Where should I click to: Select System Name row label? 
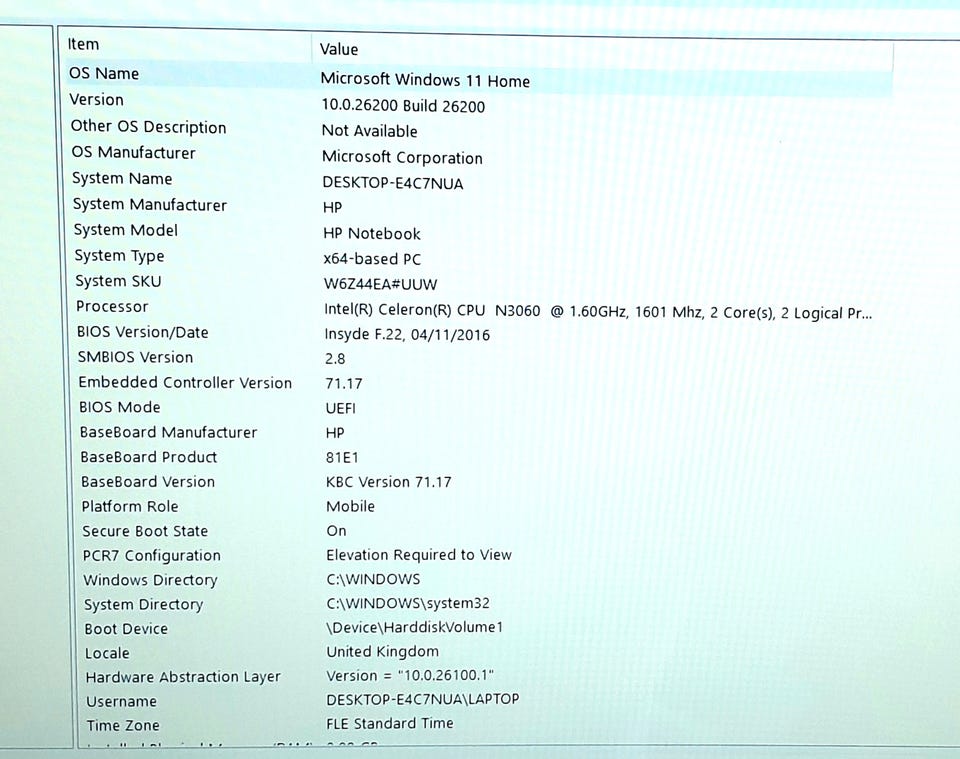[122, 178]
